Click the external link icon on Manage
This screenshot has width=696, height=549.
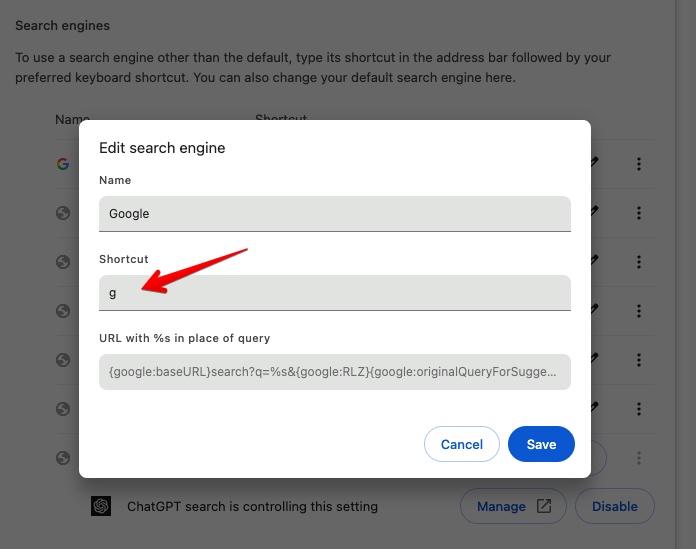[544, 506]
